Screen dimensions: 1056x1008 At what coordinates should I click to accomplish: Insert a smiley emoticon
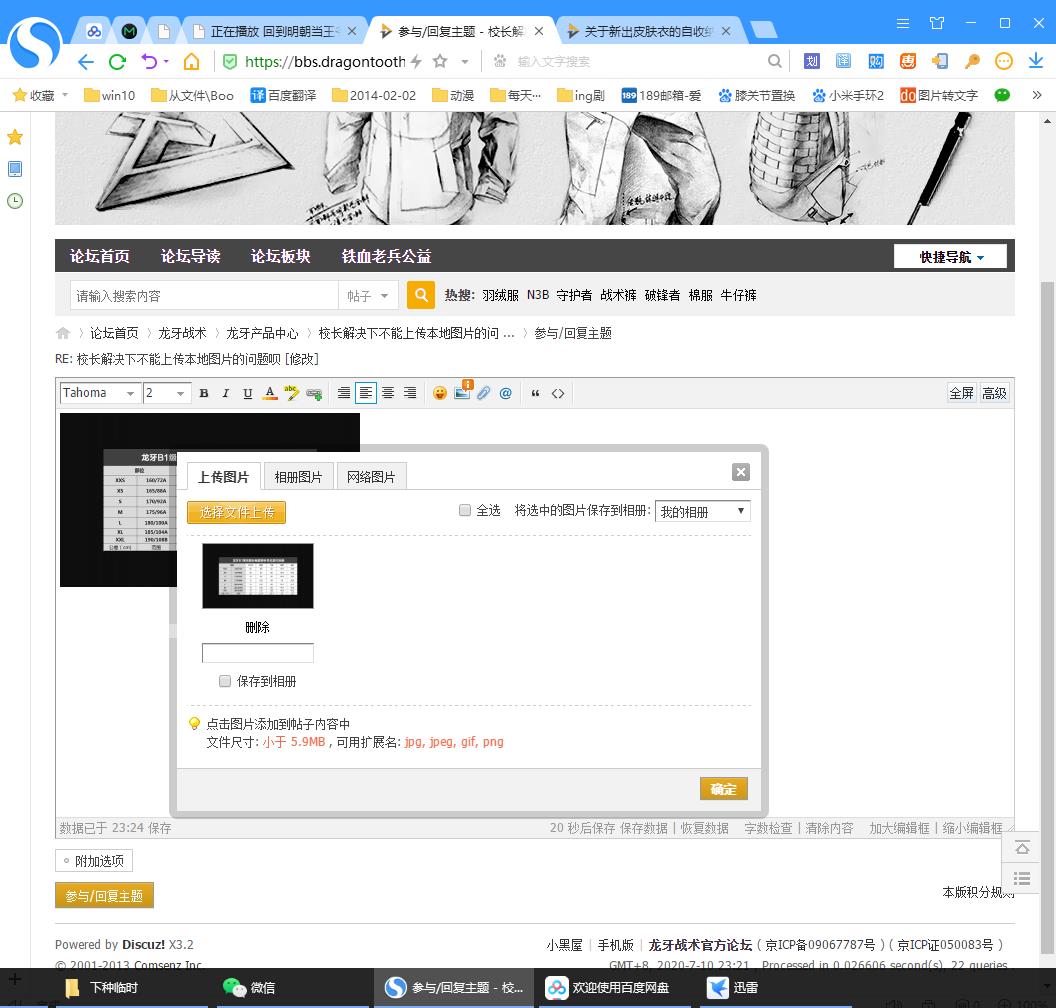[x=439, y=394]
